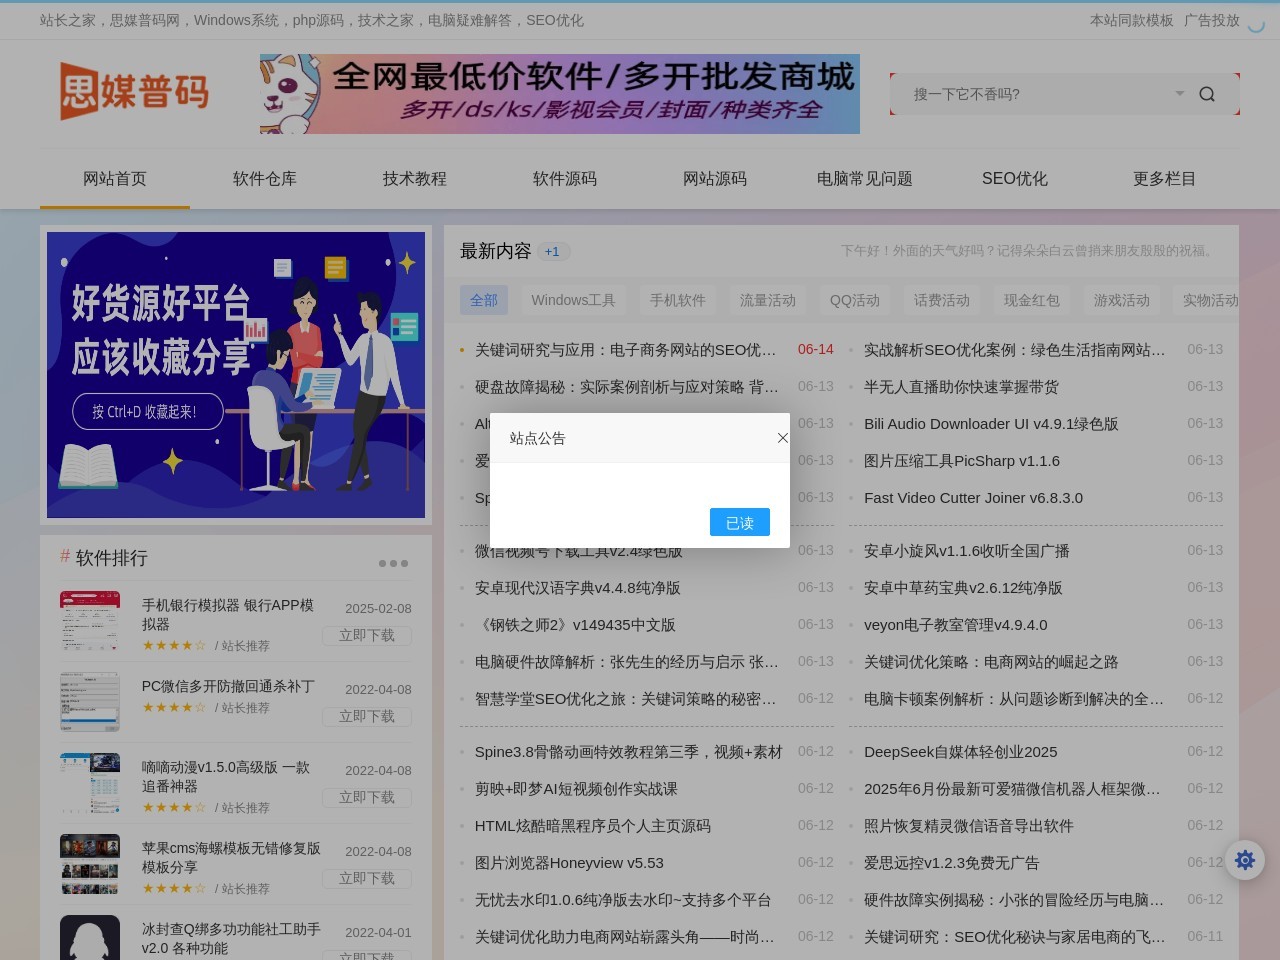
Task: Open the search category dropdown arrow
Action: (x=1180, y=93)
